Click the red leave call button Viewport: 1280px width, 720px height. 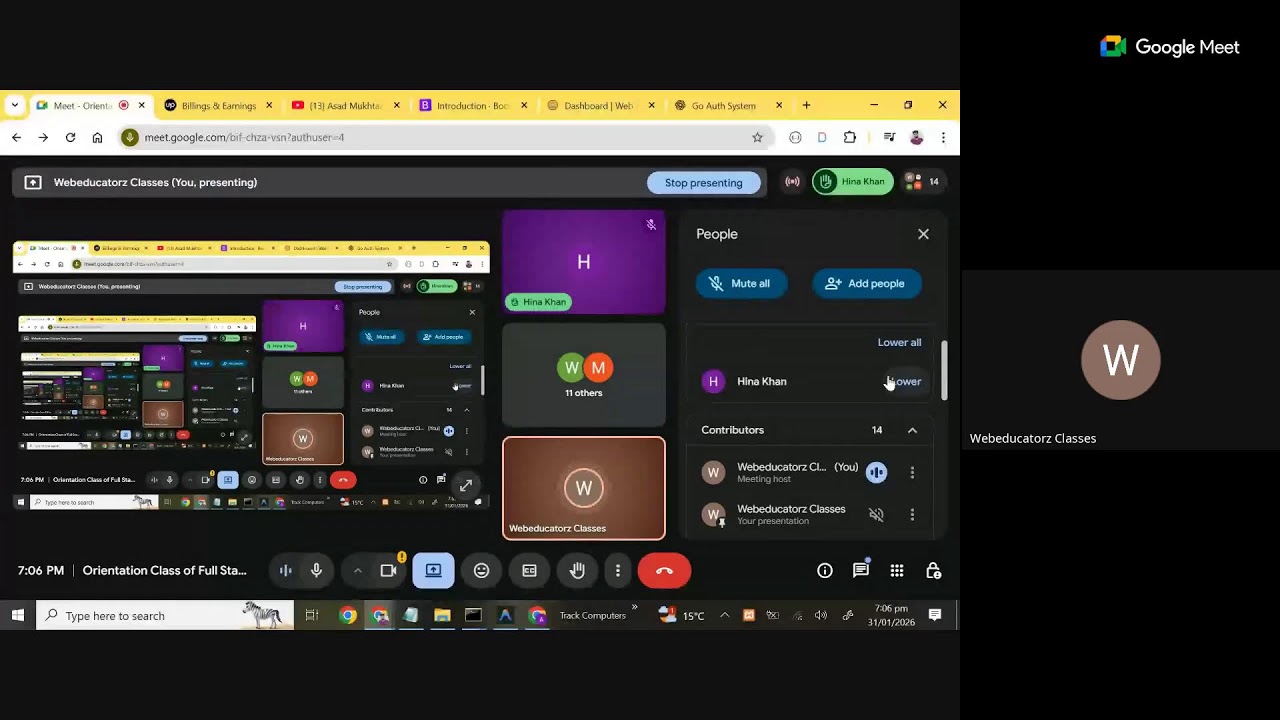(x=664, y=570)
